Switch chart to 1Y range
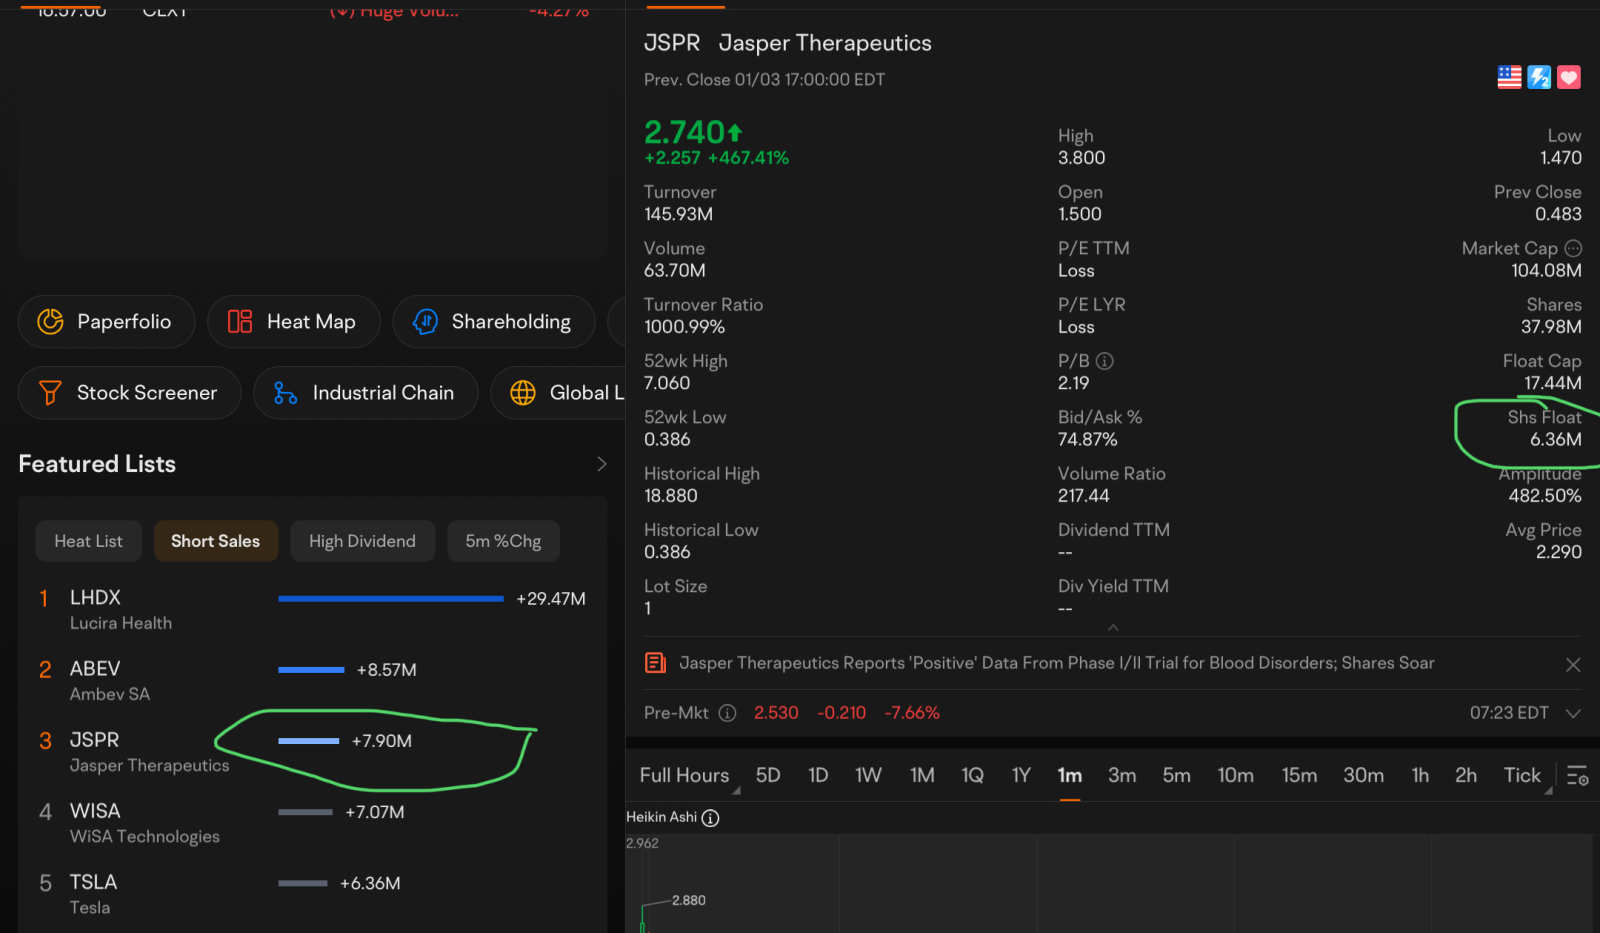Image resolution: width=1600 pixels, height=933 pixels. tap(1021, 776)
